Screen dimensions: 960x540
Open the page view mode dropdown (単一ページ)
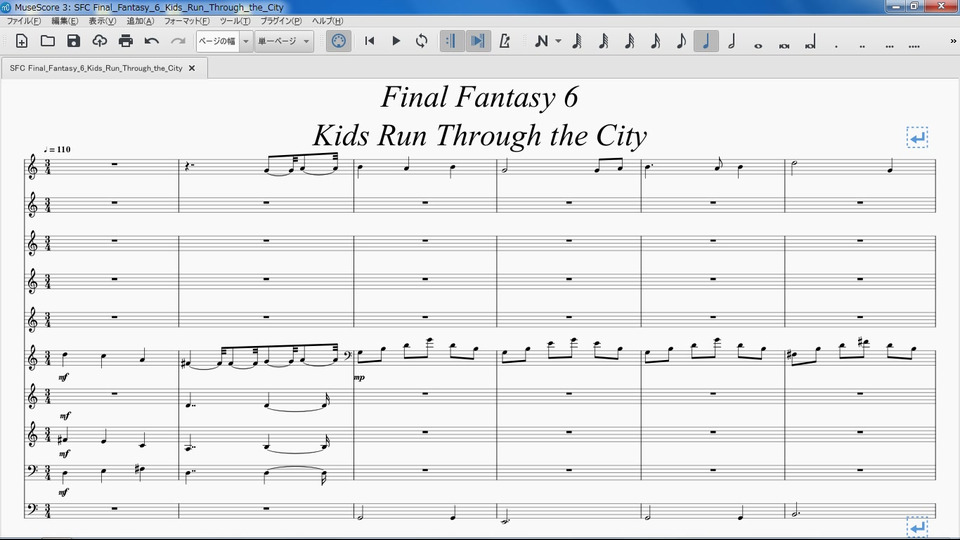click(283, 41)
